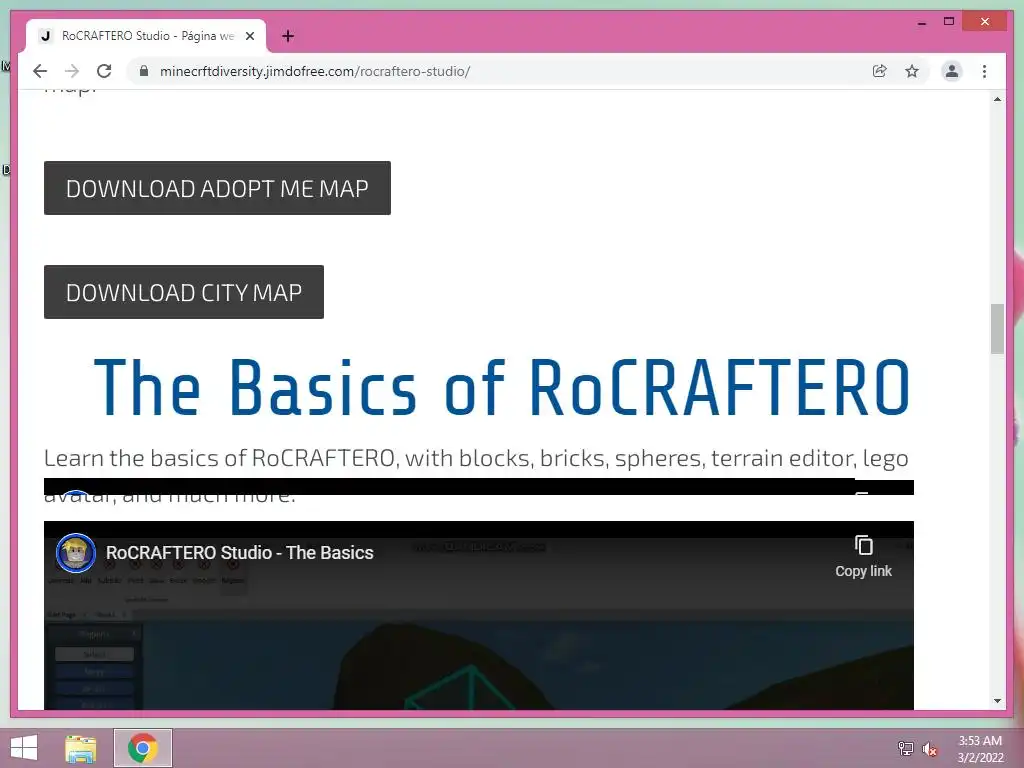
Task: Open the taskbar clock and date
Action: [980, 749]
